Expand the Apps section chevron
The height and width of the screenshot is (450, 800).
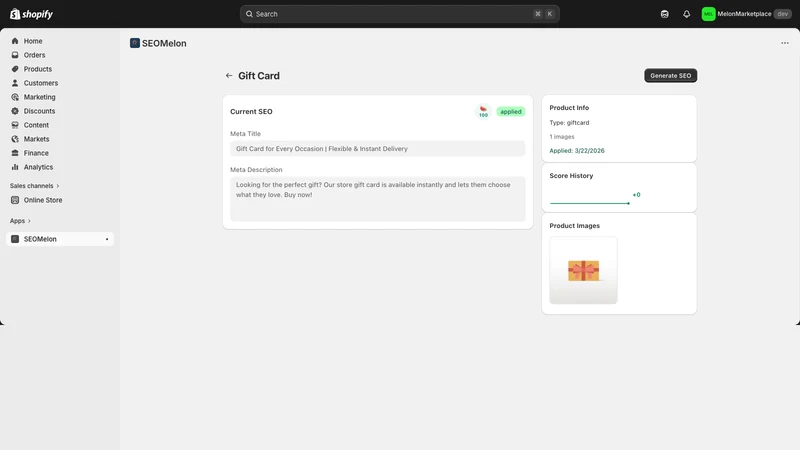pos(29,221)
